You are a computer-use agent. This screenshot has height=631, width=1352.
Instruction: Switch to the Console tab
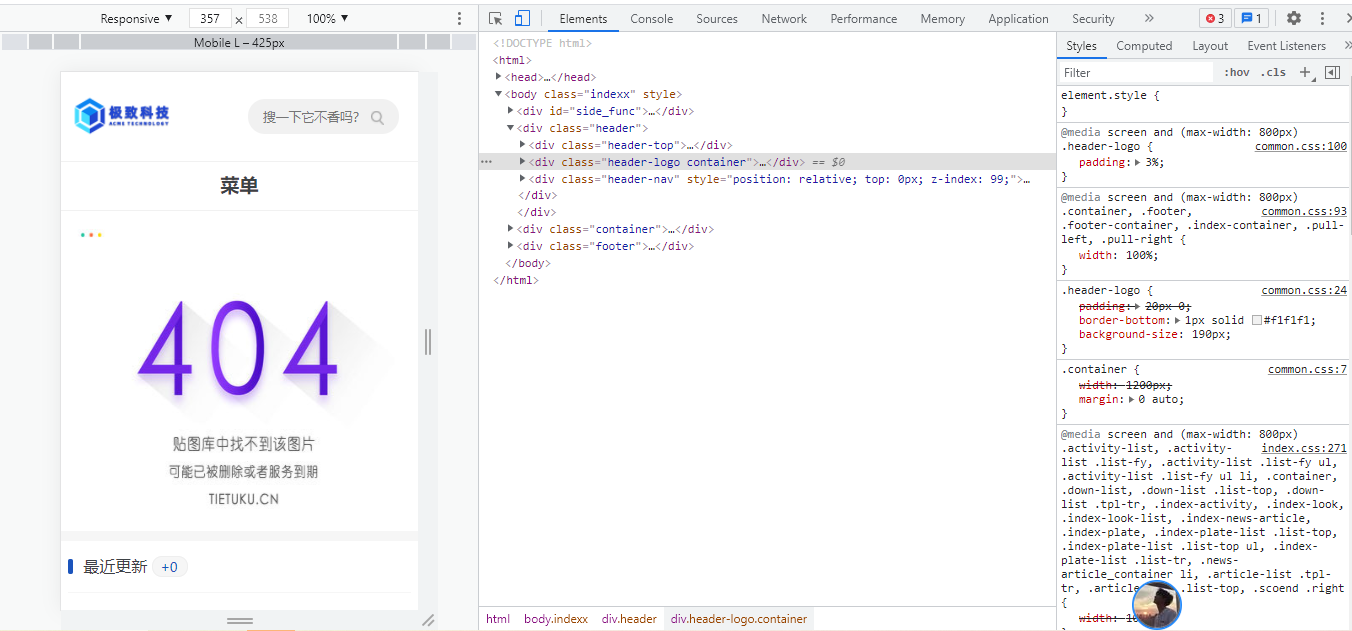coord(651,18)
